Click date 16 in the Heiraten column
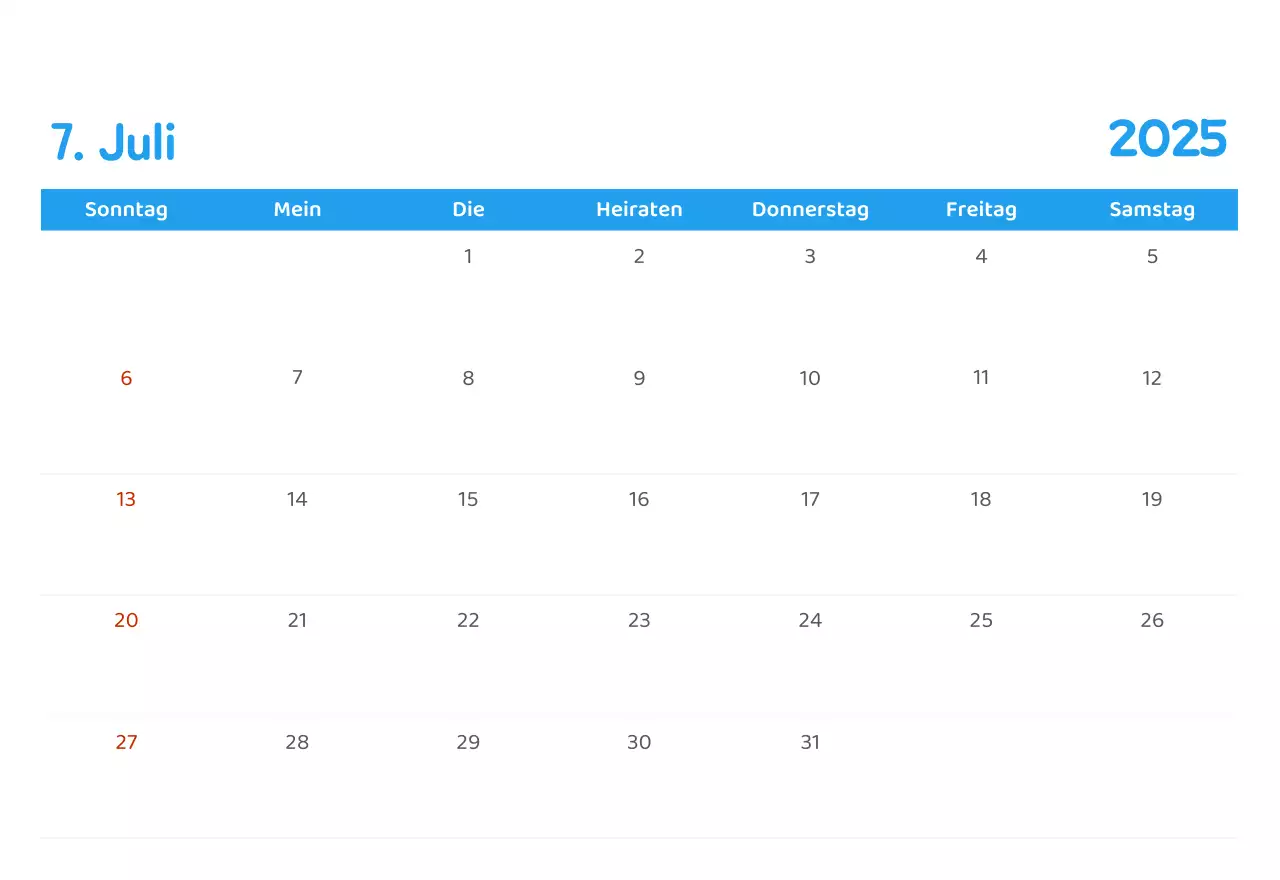The height and width of the screenshot is (880, 1280). pyautogui.click(x=639, y=499)
